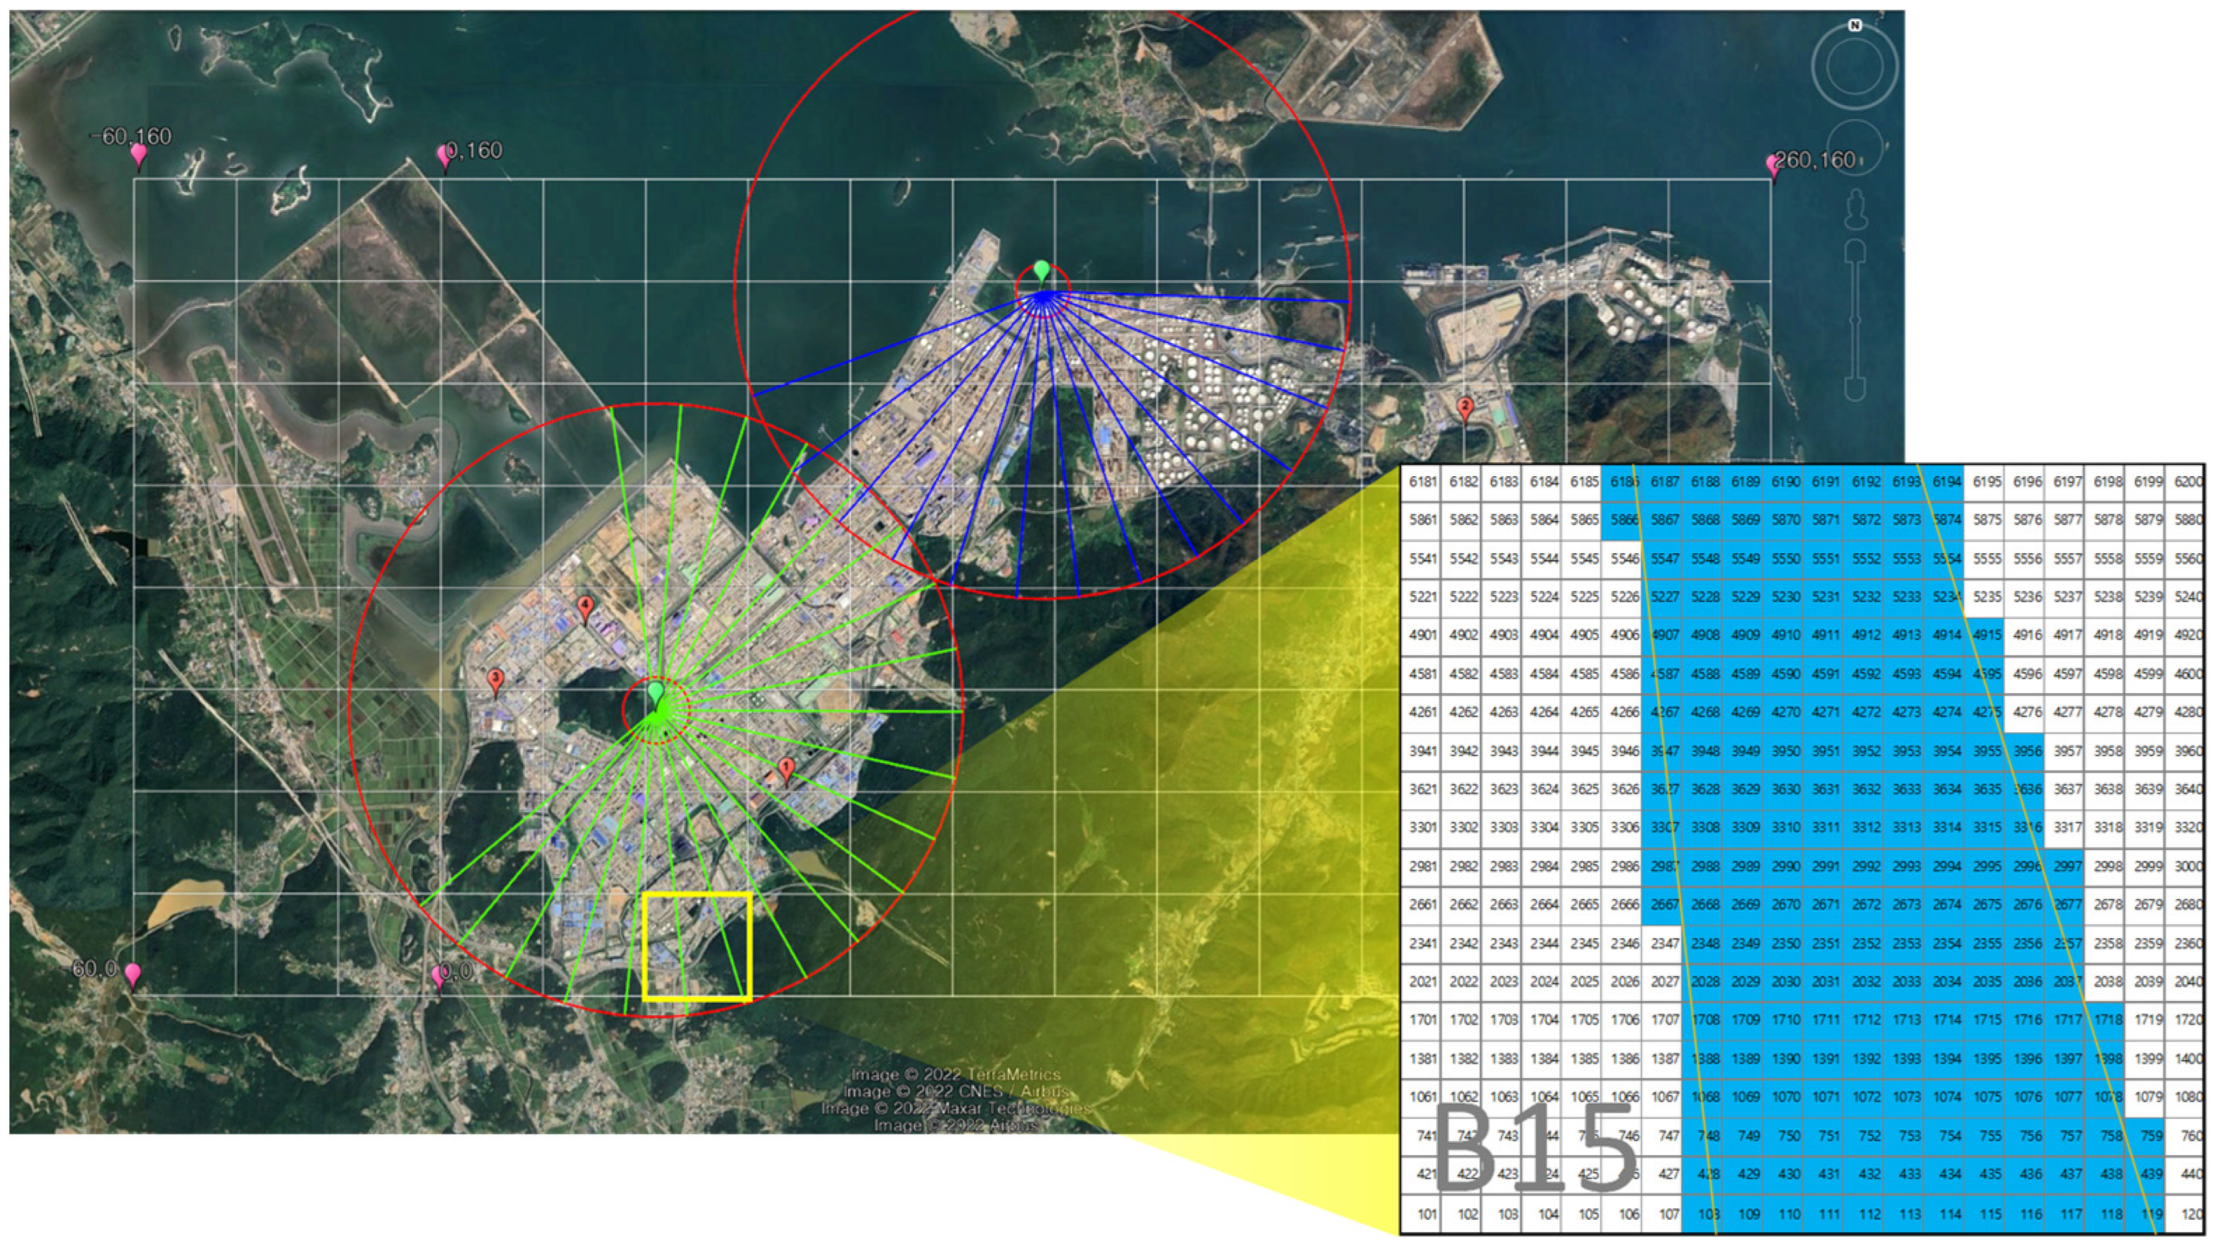Click the red pin numbered 2
The height and width of the screenshot is (1255, 2220).
[1465, 408]
